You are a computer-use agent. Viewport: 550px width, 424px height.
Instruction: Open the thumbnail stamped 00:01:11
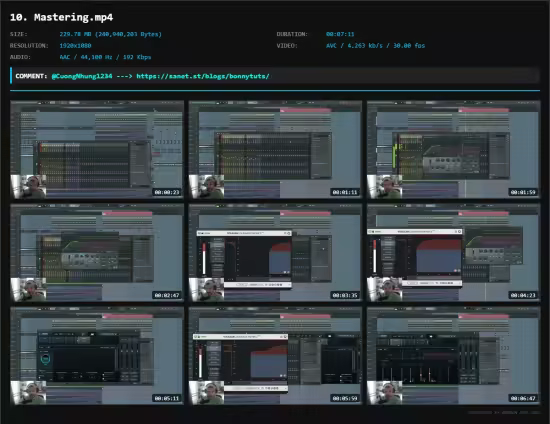pyautogui.click(x=275, y=150)
